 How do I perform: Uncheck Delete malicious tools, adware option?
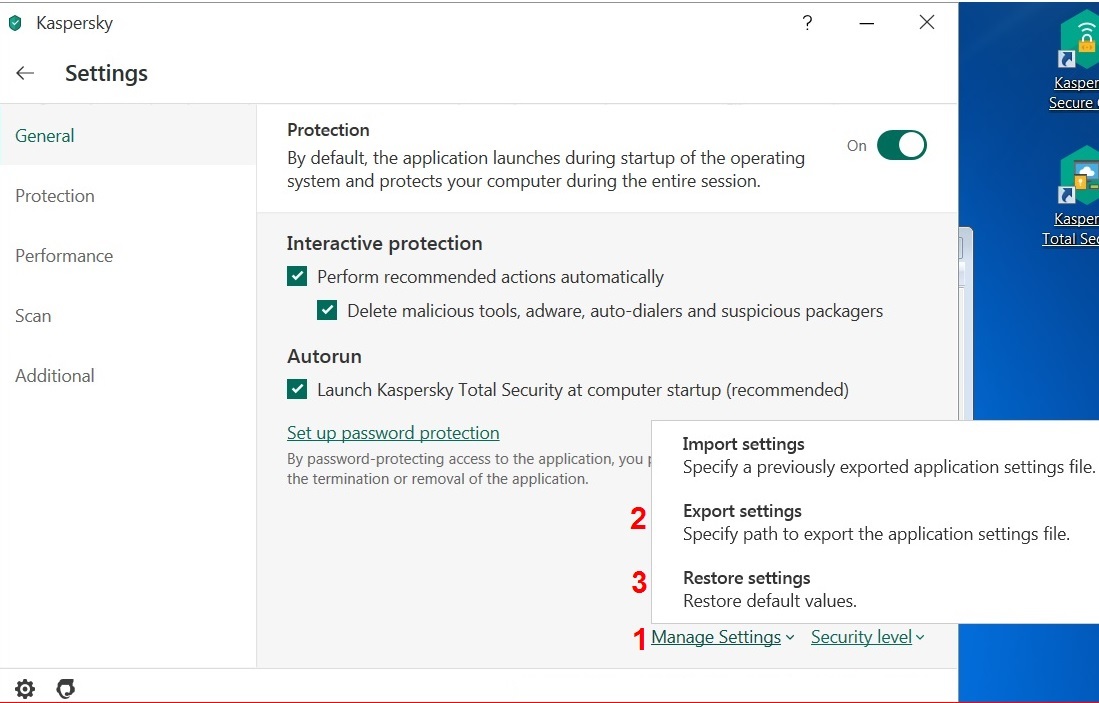(327, 311)
